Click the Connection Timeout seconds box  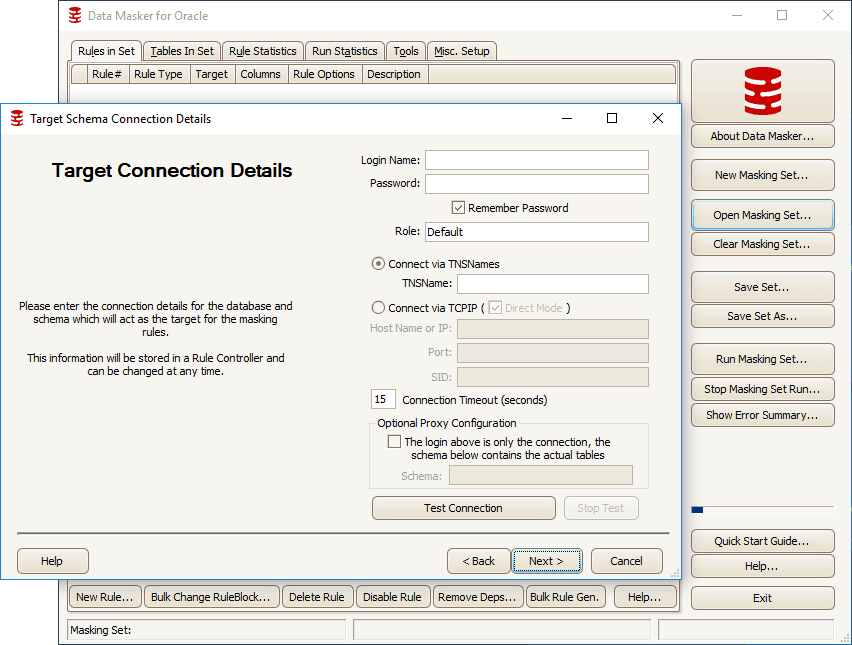coord(383,399)
